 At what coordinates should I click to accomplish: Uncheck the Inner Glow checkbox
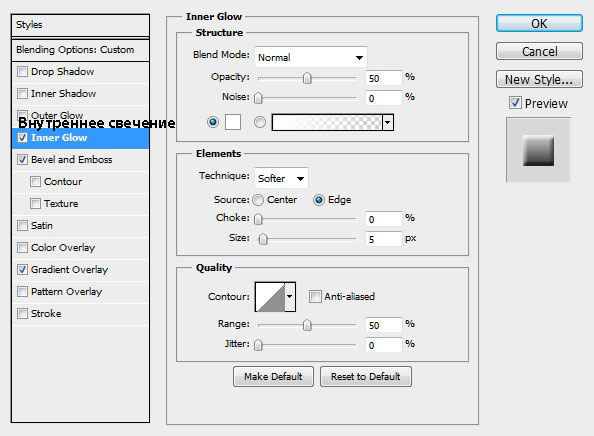click(x=22, y=138)
